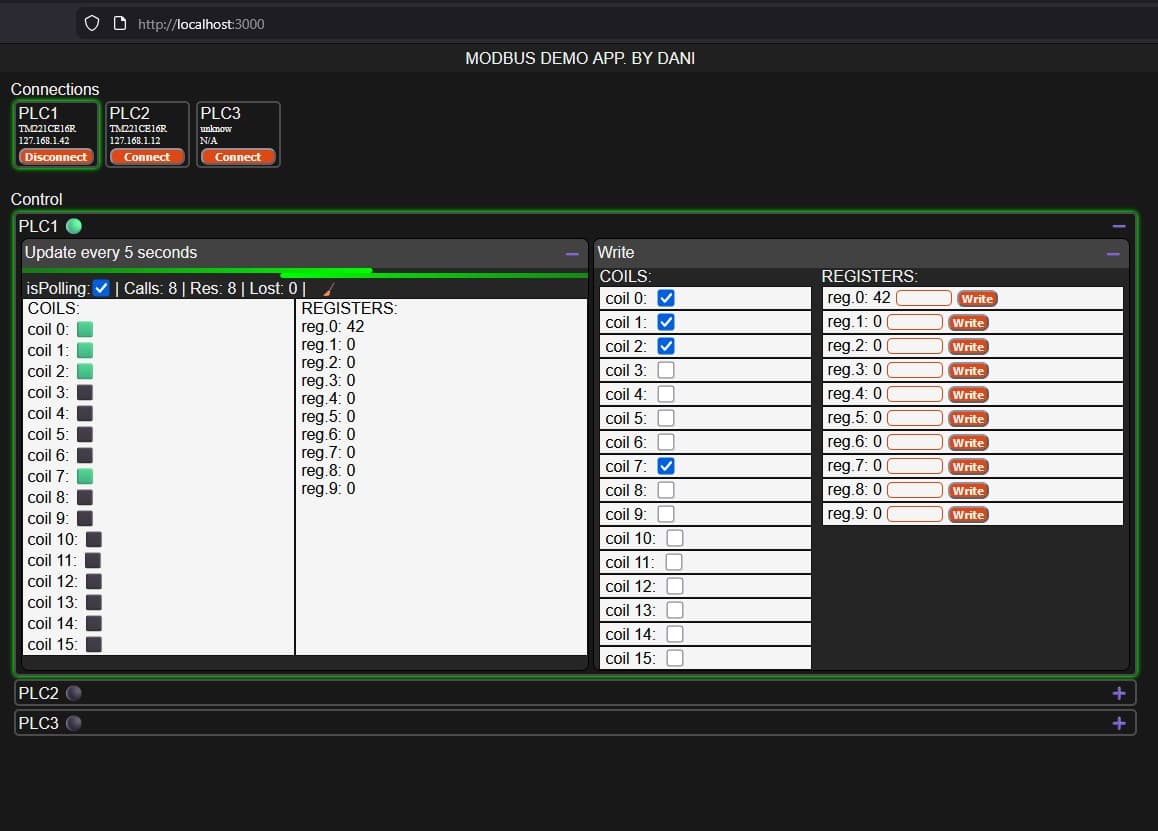Image resolution: width=1158 pixels, height=831 pixels.
Task: Click the polling update progress bar
Action: point(305,272)
